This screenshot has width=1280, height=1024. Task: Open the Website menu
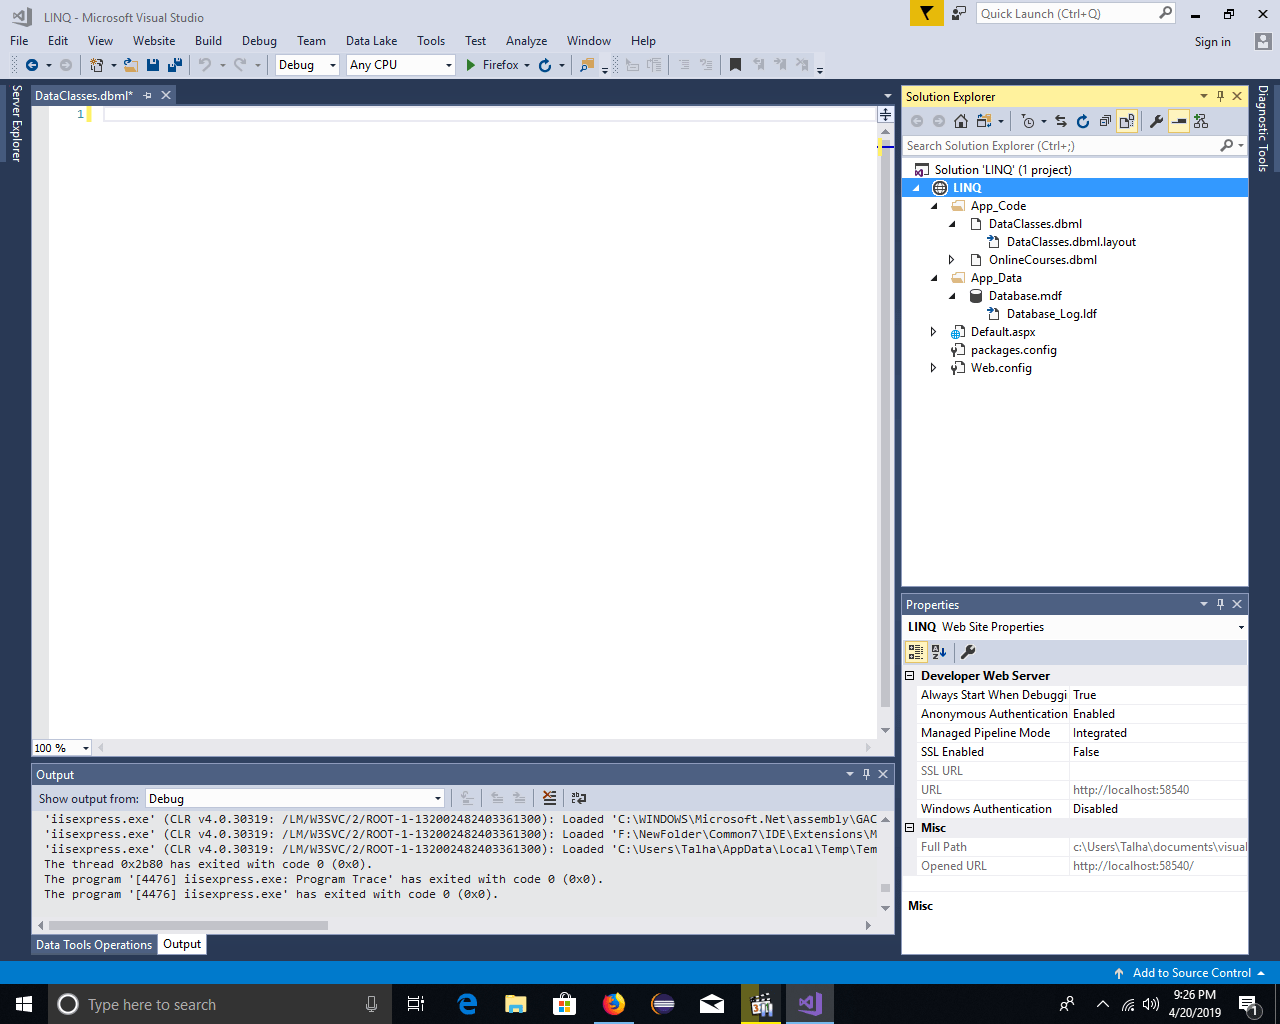pyautogui.click(x=154, y=41)
